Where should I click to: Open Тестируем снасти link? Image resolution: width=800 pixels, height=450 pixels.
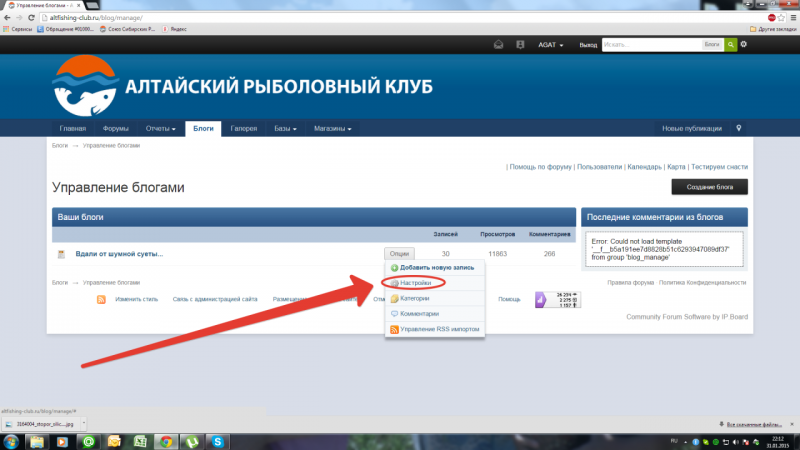point(719,167)
